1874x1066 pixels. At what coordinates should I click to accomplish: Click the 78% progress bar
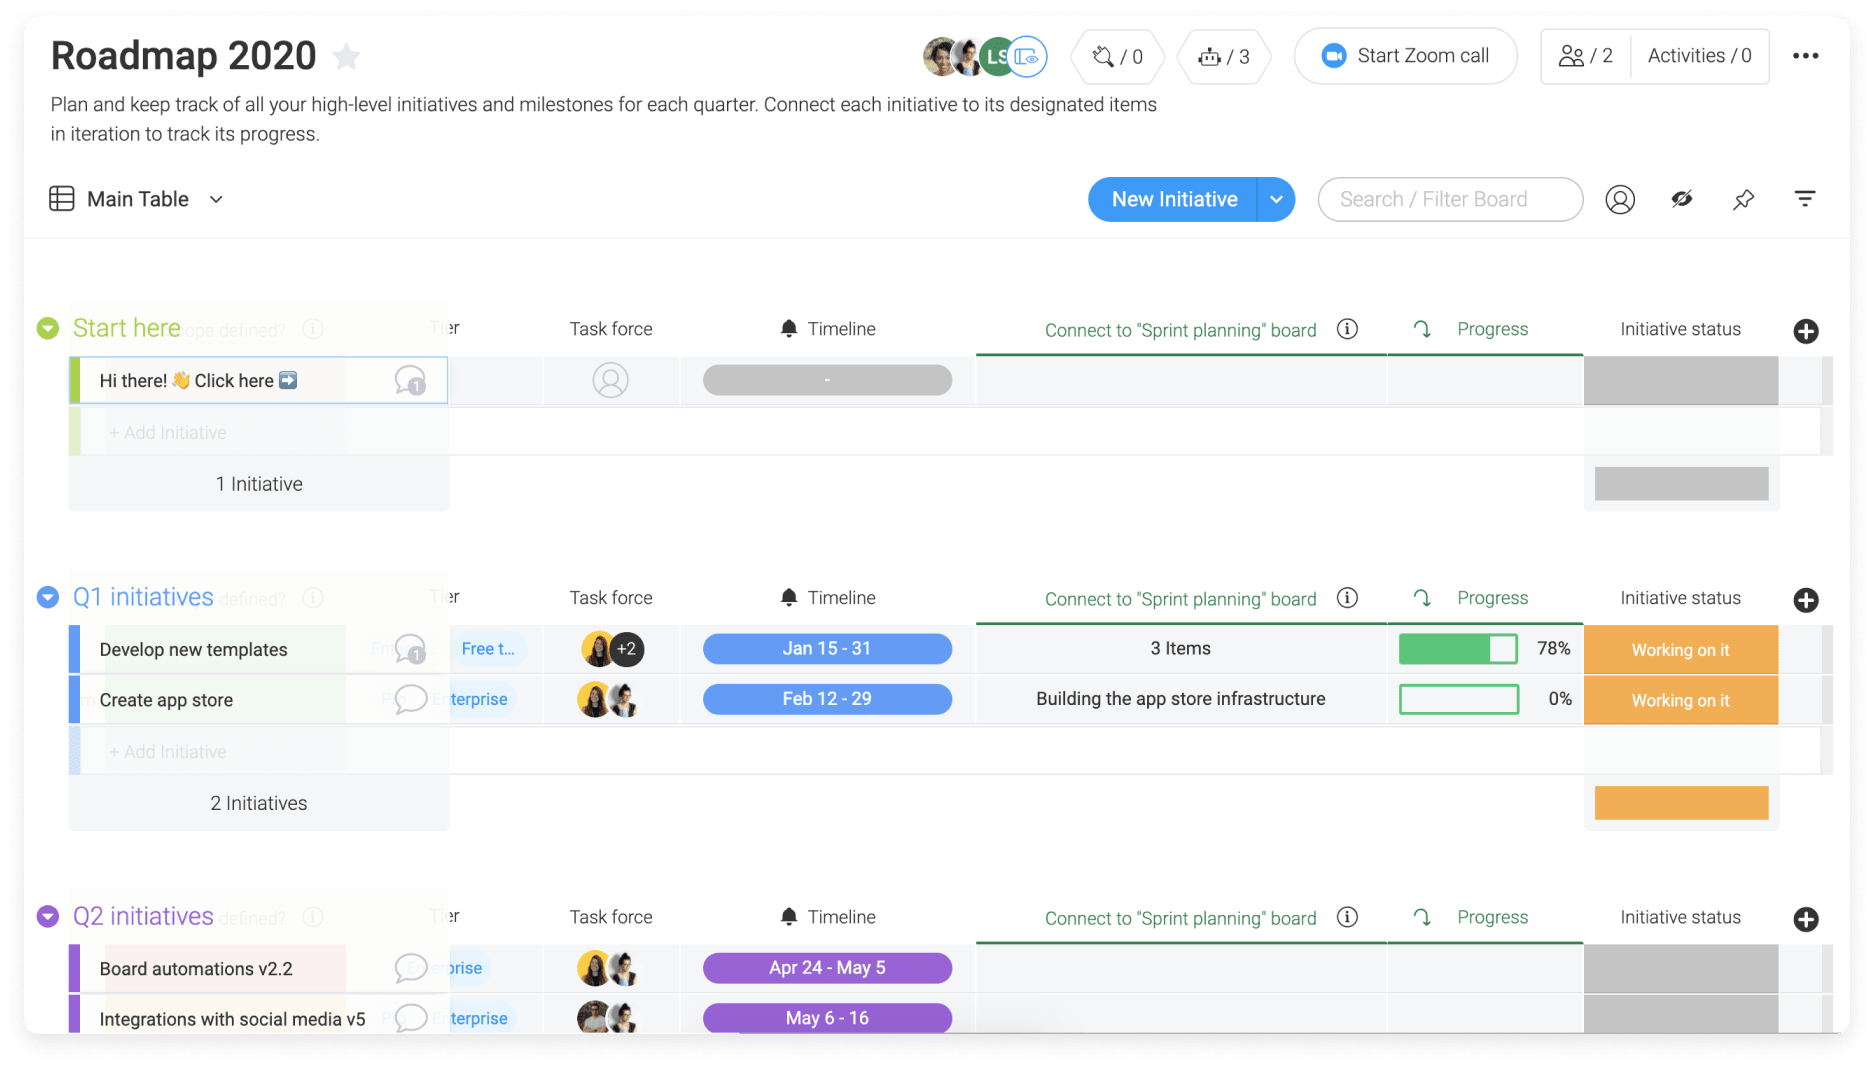tap(1458, 649)
